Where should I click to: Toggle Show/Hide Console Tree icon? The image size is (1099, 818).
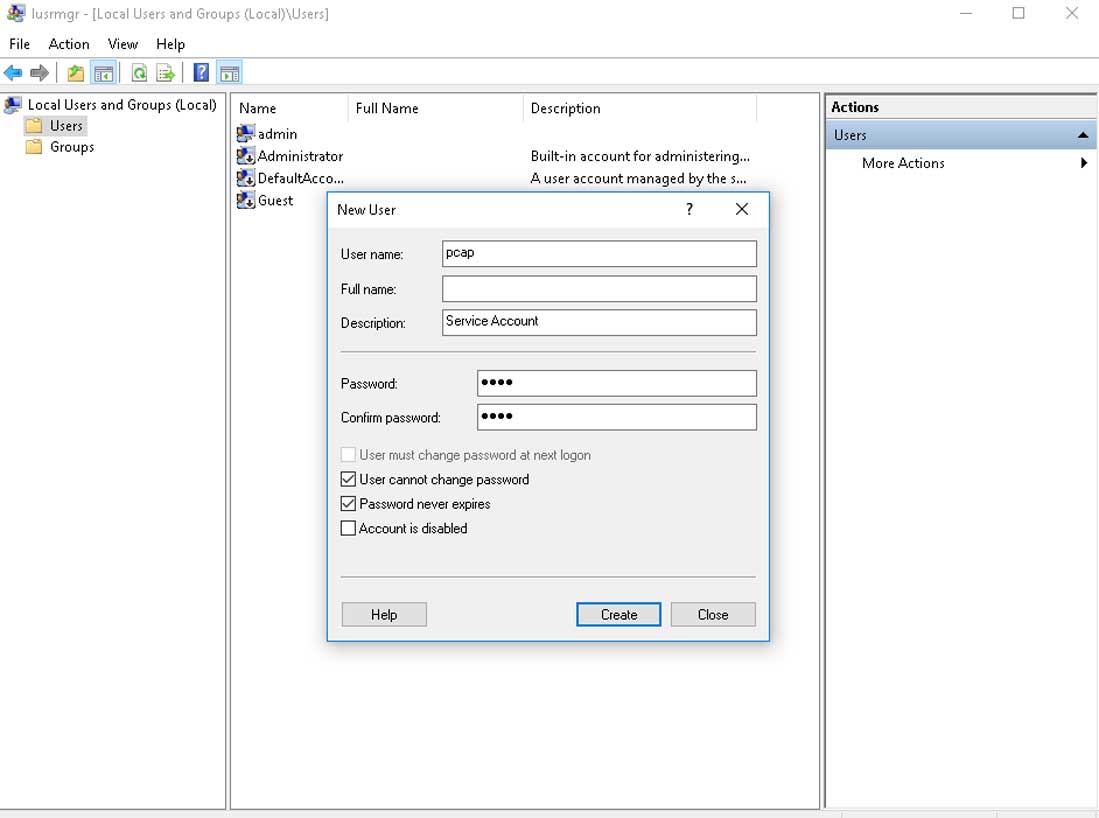coord(103,73)
